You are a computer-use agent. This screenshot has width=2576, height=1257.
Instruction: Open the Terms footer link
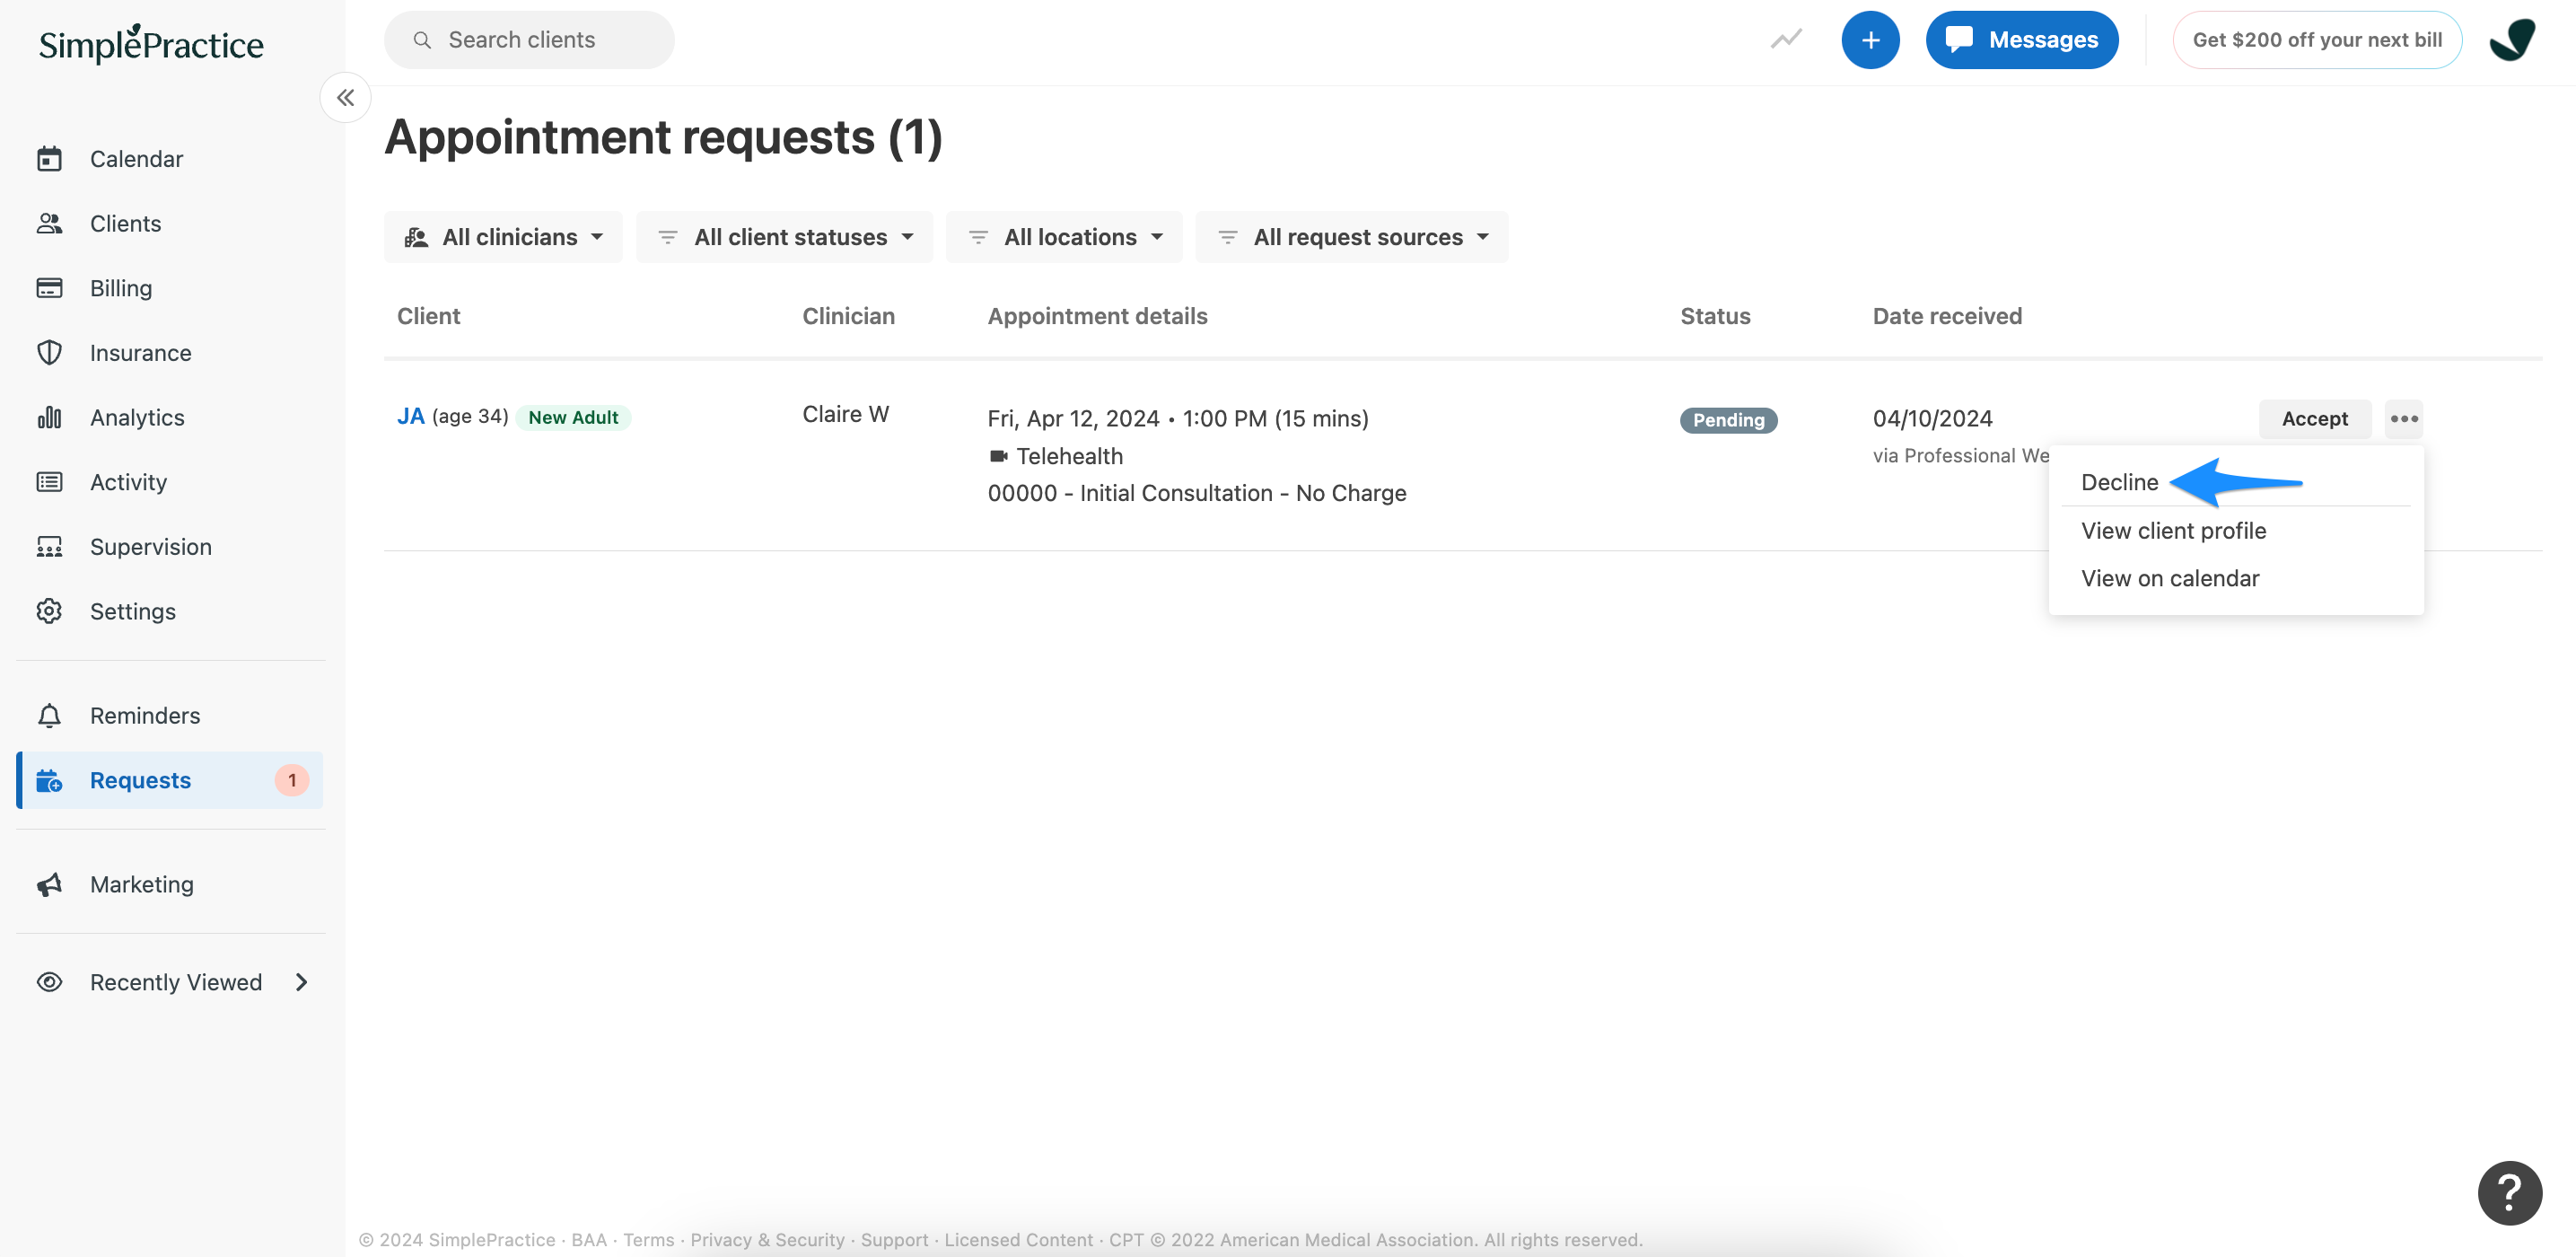[x=649, y=1239]
